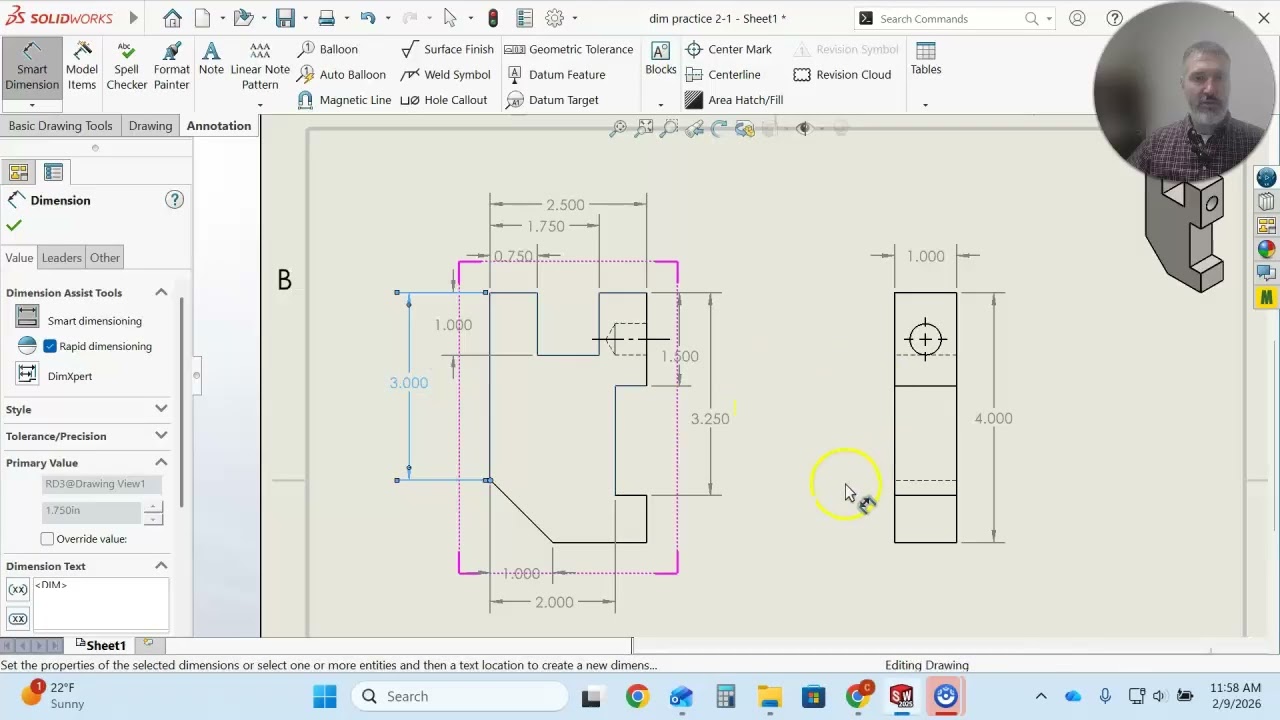This screenshot has width=1280, height=720.
Task: Click the taskbar clock showing 11:58 AM
Action: (x=1234, y=696)
